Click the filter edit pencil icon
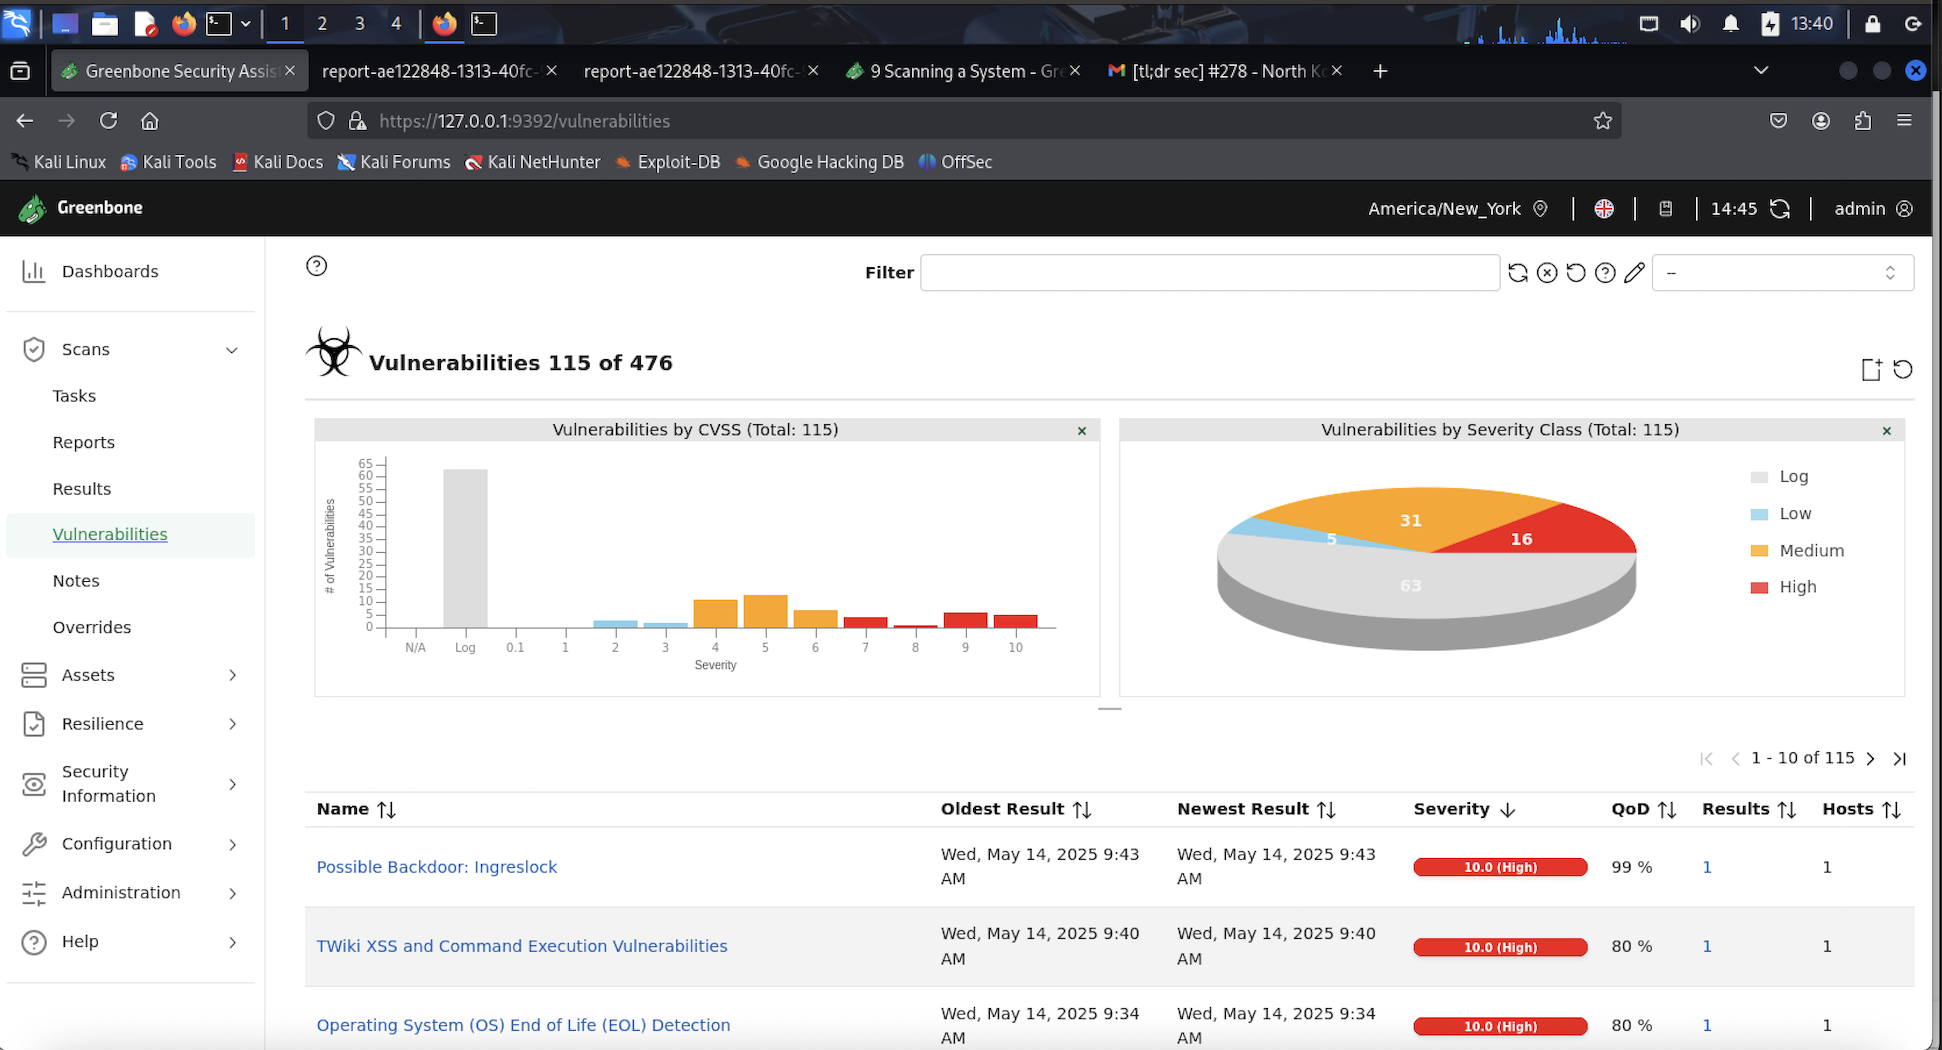1942x1050 pixels. tap(1634, 273)
